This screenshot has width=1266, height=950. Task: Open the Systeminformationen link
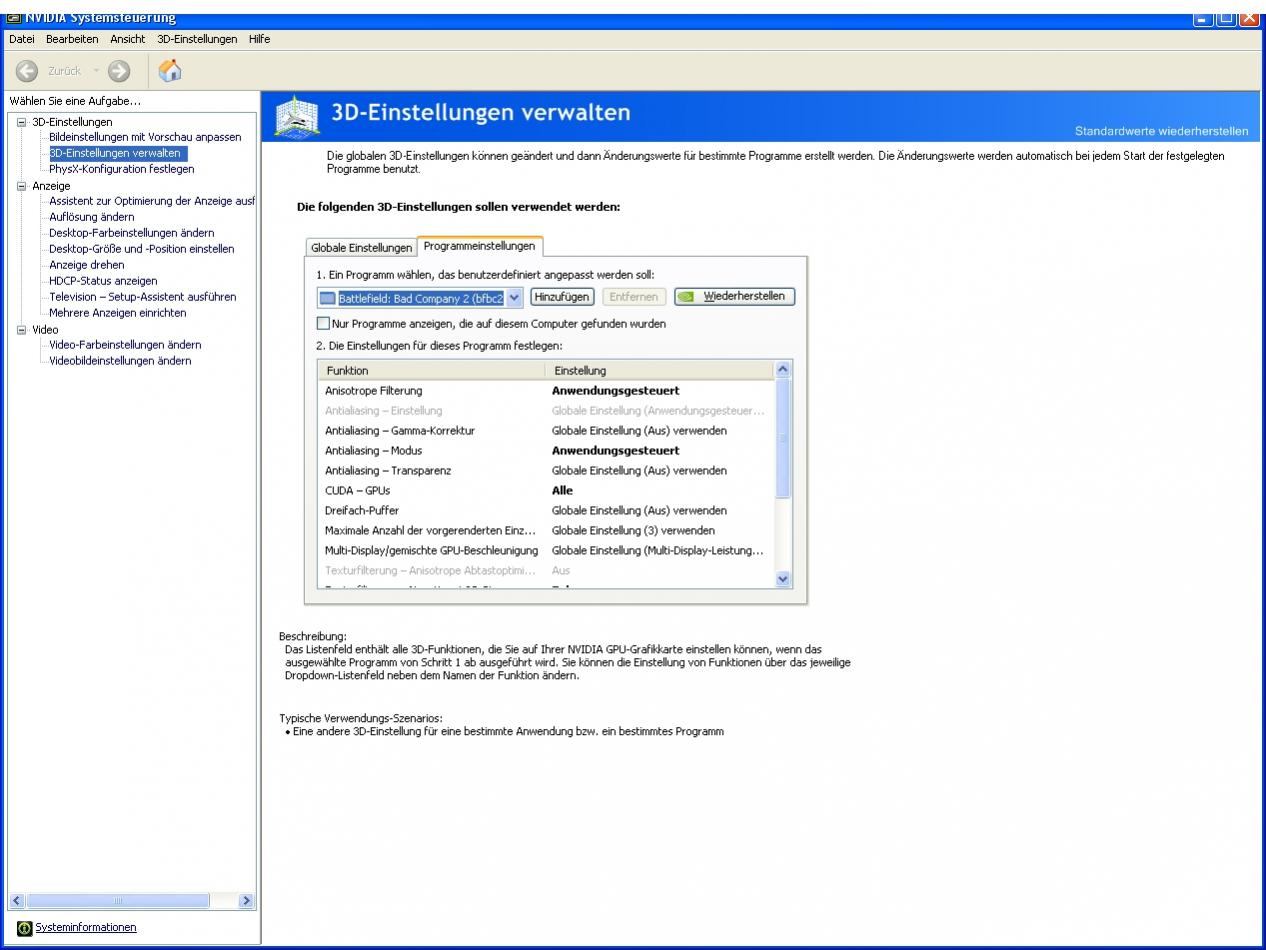86,927
